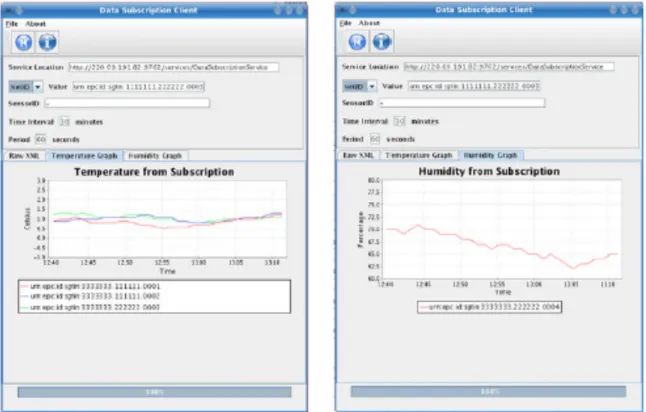The image size is (646, 412).
Task: Click the blue R icon in Humidity window
Action: tap(357, 42)
